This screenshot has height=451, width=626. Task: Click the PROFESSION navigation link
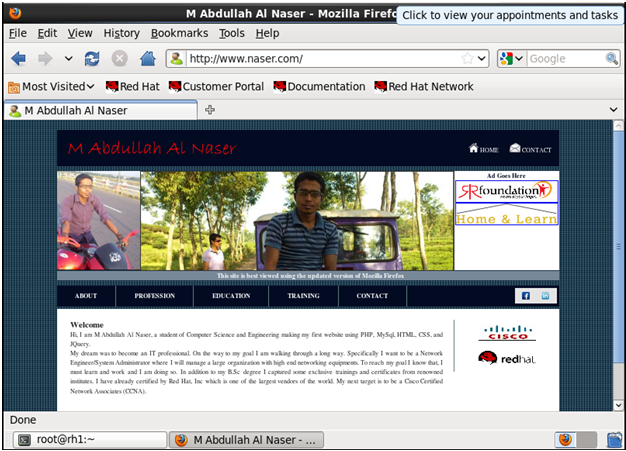(155, 296)
